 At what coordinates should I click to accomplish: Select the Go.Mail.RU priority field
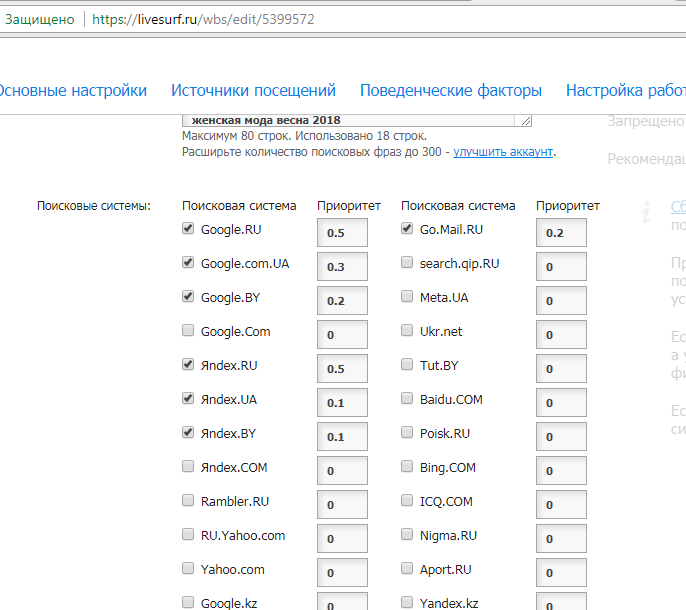pos(560,233)
